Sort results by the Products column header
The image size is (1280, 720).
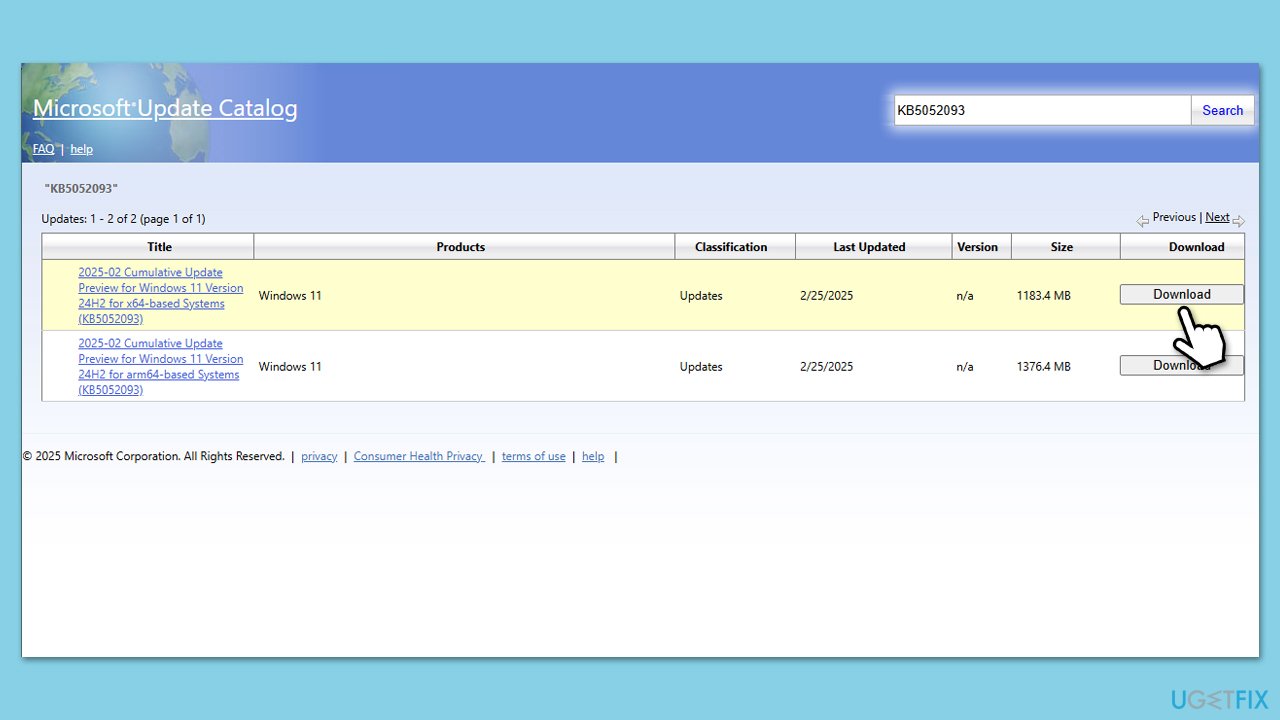(x=461, y=246)
